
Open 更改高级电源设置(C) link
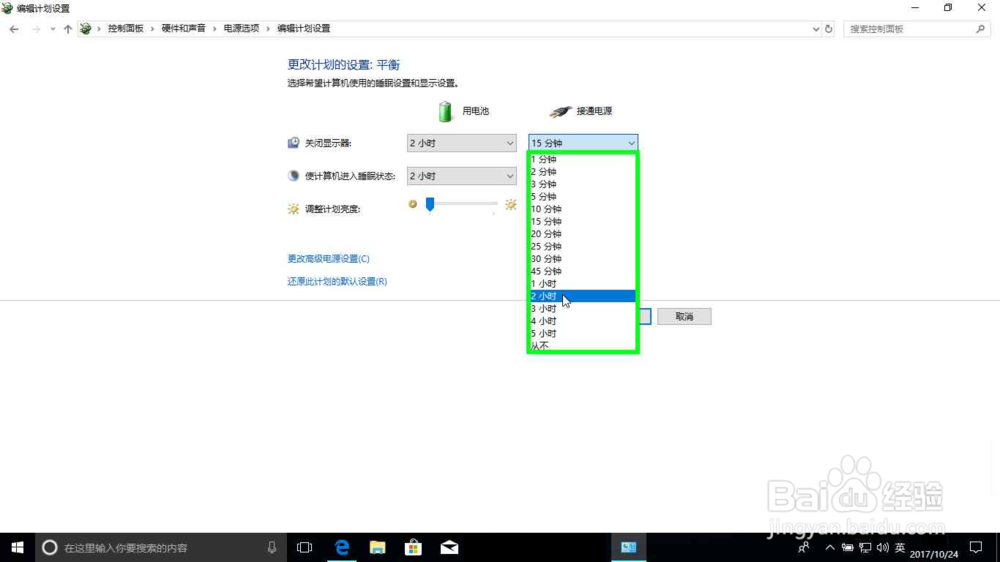pos(328,258)
